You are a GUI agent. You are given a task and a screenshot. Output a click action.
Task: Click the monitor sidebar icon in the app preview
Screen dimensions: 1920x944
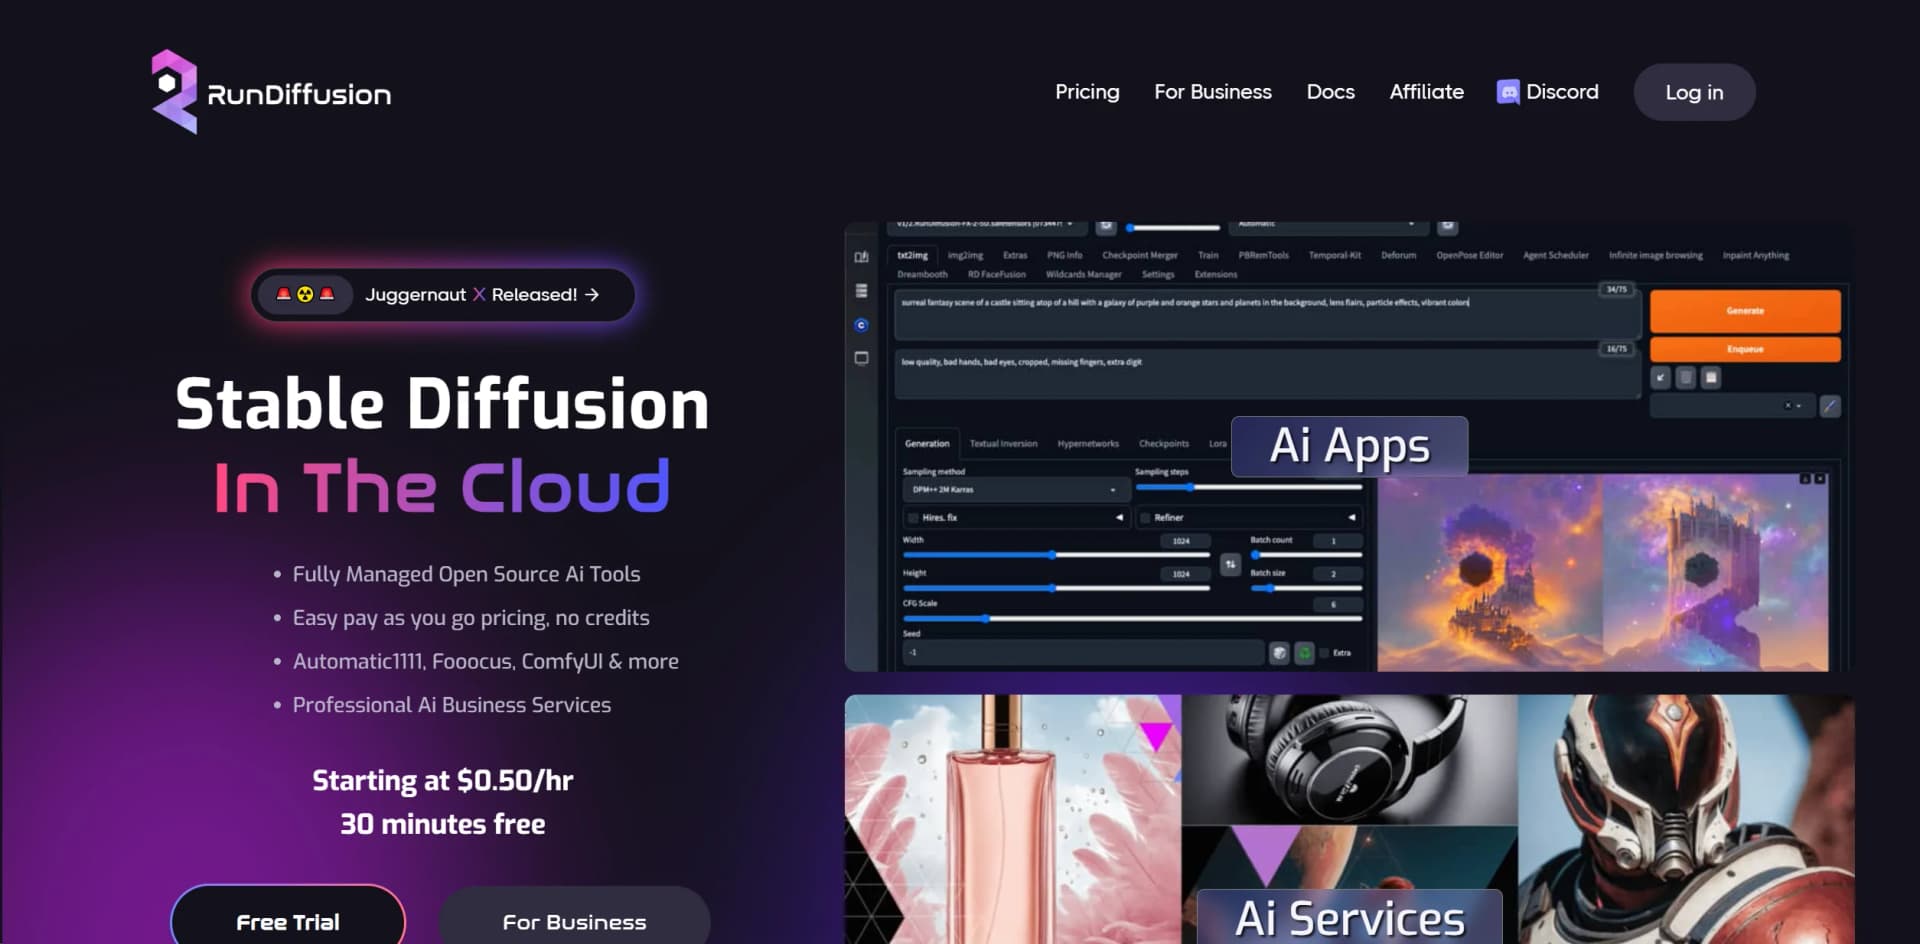coord(861,358)
